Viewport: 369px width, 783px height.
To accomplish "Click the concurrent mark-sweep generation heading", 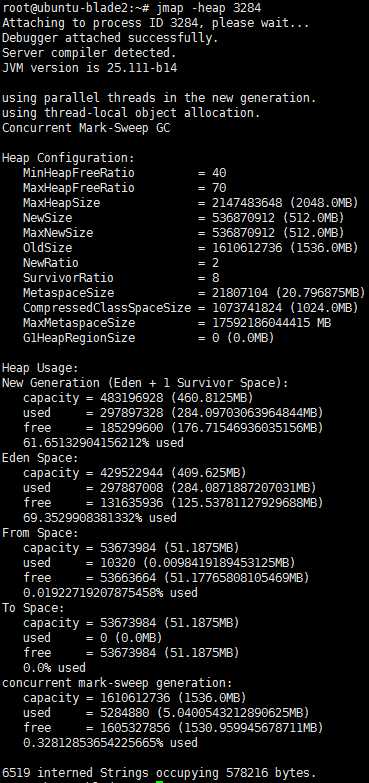I will (x=117, y=683).
